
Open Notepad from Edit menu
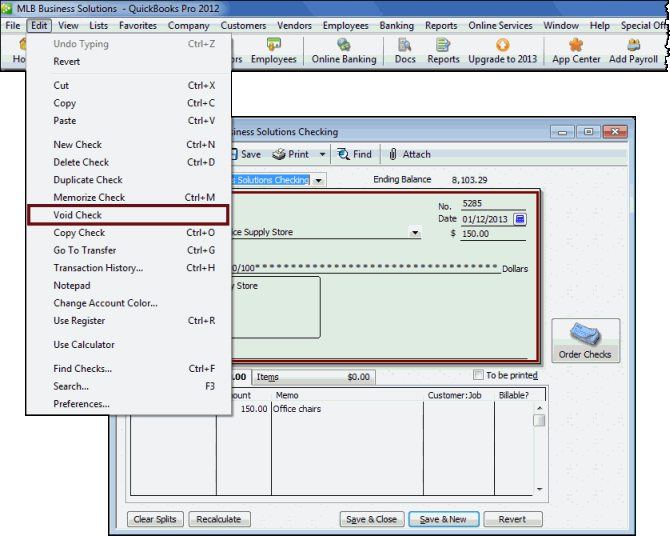coord(128,286)
